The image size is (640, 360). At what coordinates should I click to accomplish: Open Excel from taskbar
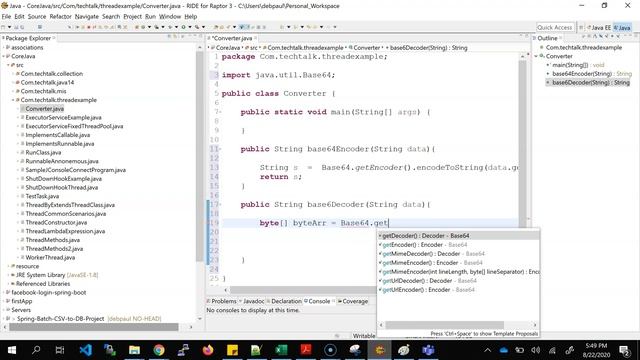pos(281,350)
